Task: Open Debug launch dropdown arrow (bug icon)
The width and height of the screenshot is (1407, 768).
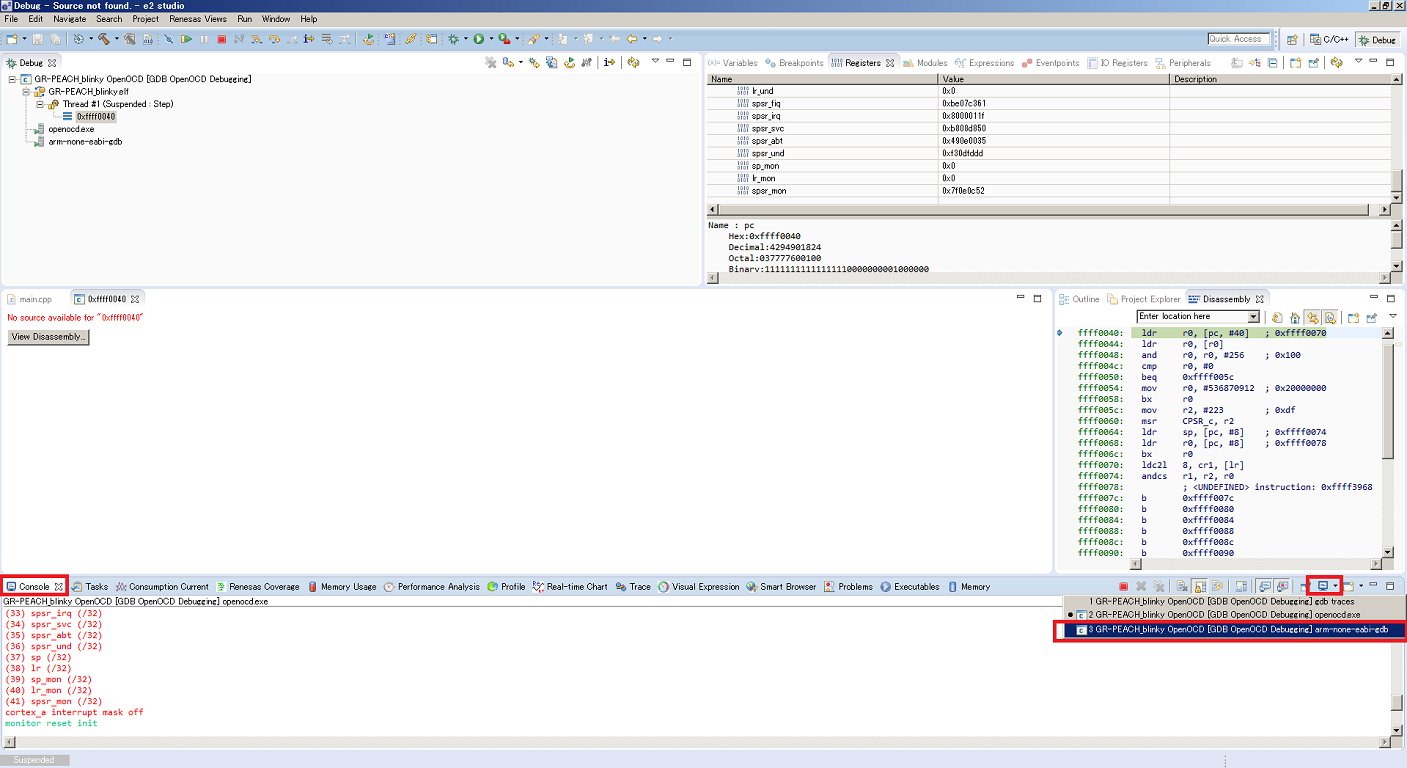Action: pos(466,39)
